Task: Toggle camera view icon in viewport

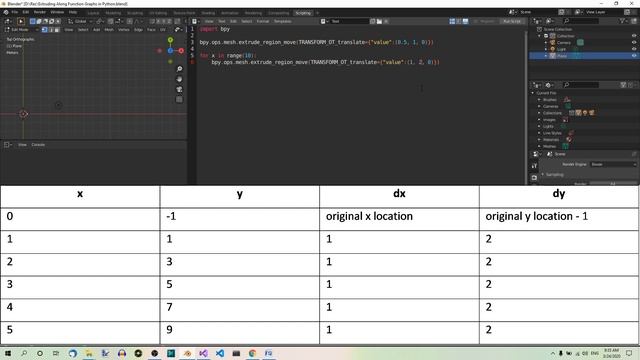Action: point(179,89)
